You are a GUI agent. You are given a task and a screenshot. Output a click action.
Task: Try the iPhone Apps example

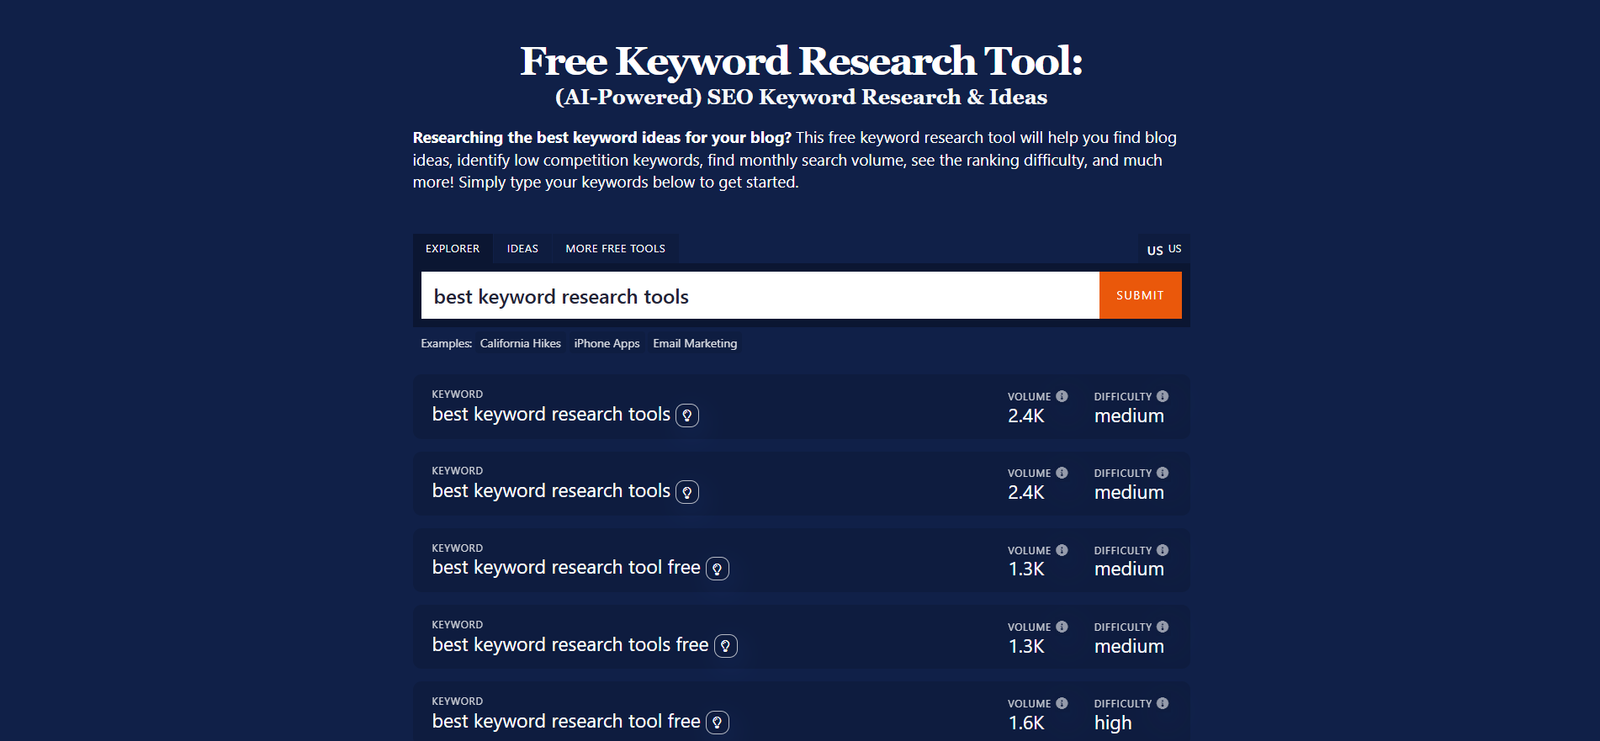click(x=607, y=343)
